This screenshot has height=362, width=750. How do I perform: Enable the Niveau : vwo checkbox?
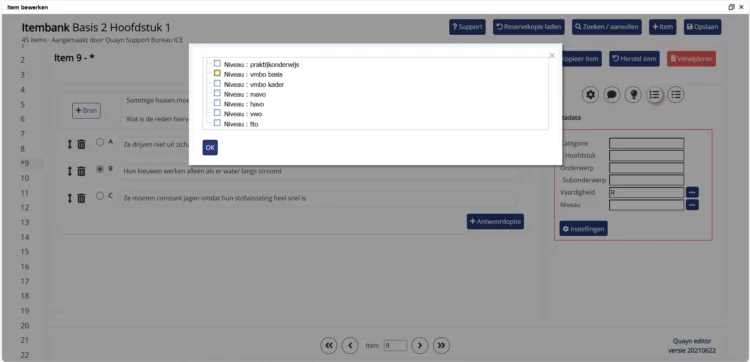pyautogui.click(x=217, y=113)
